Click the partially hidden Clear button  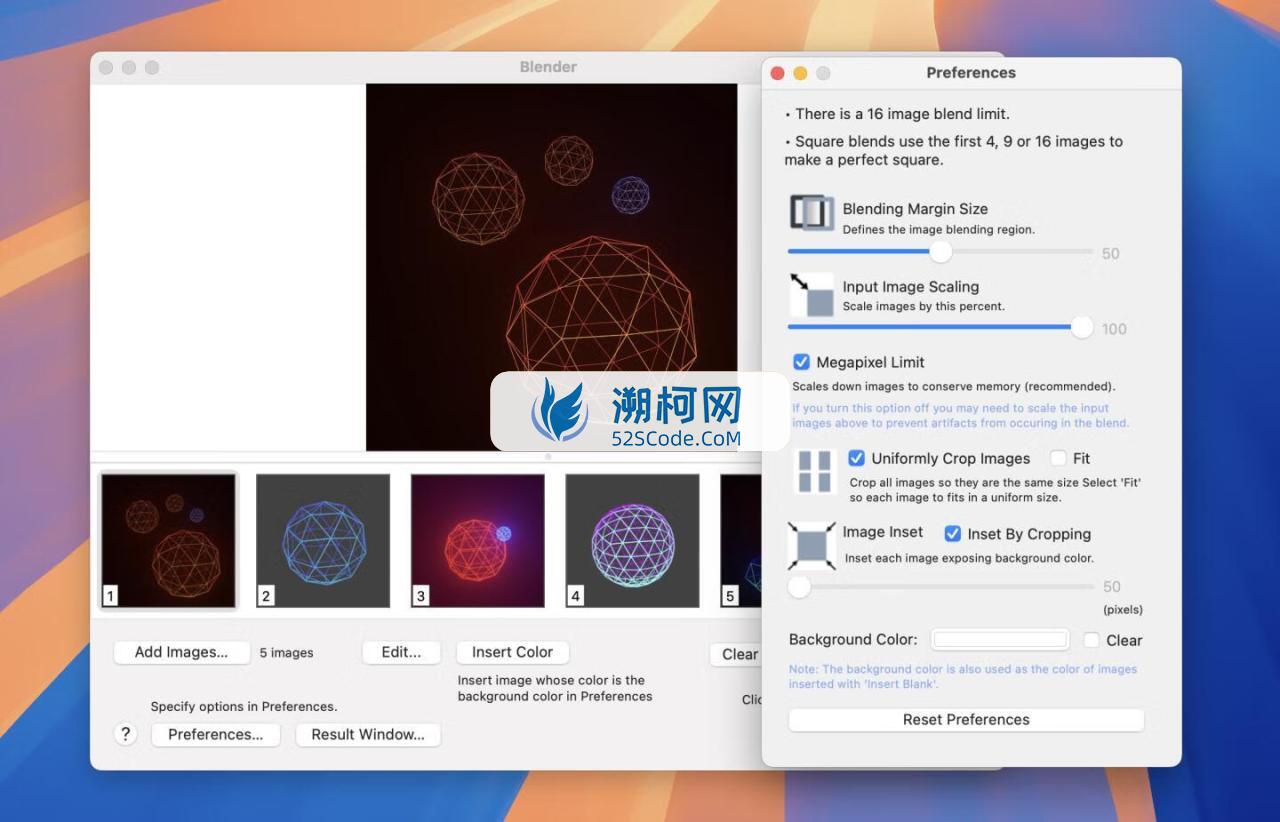coord(736,654)
